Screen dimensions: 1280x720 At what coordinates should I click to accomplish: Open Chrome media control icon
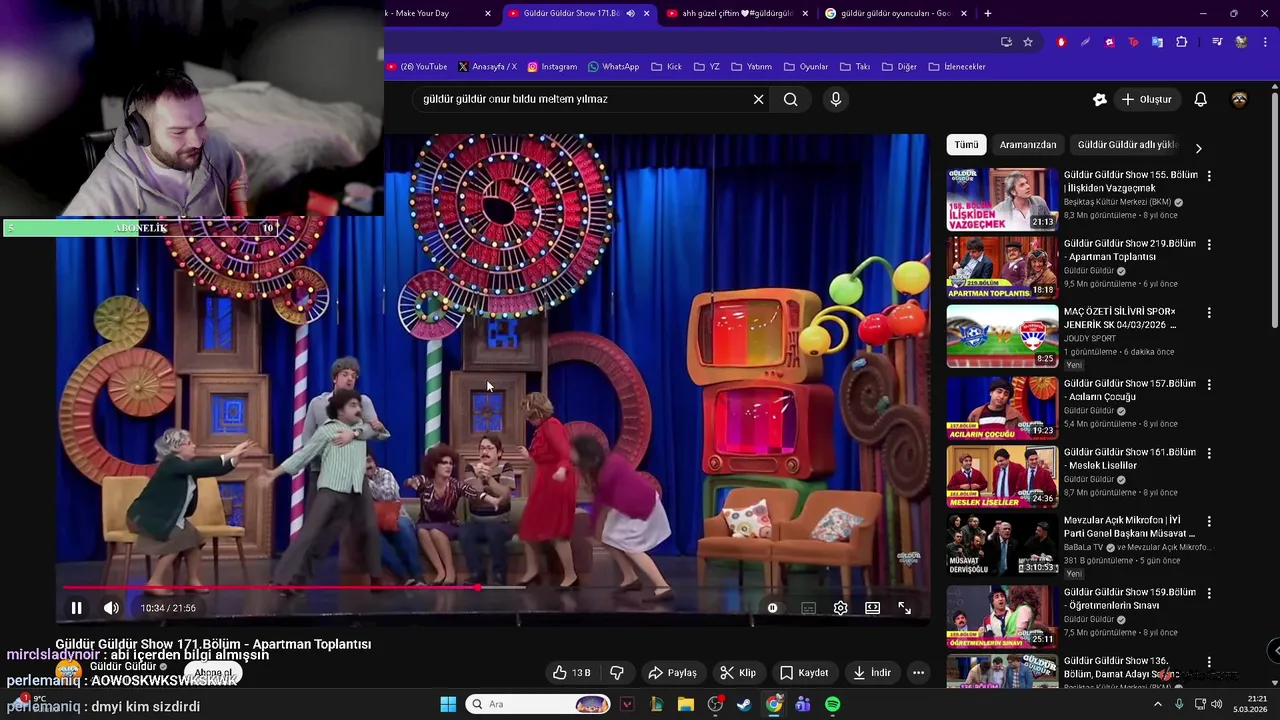(1217, 42)
